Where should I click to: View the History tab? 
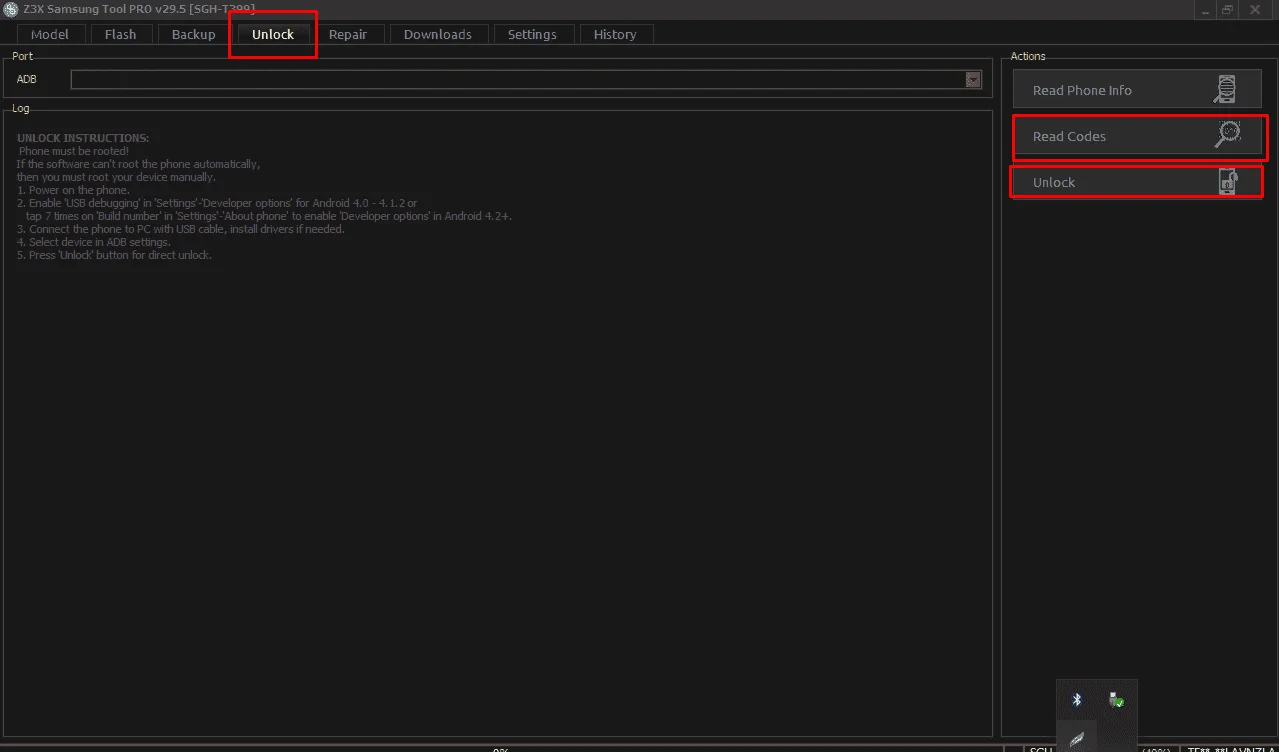point(615,34)
